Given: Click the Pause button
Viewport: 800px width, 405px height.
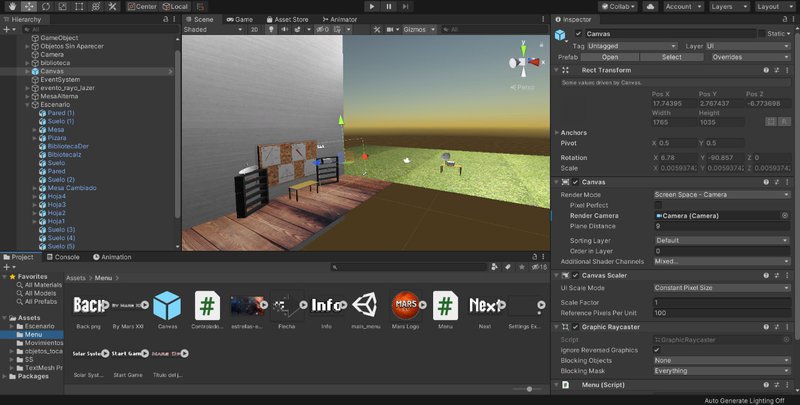Looking at the screenshot, I should (x=388, y=6).
